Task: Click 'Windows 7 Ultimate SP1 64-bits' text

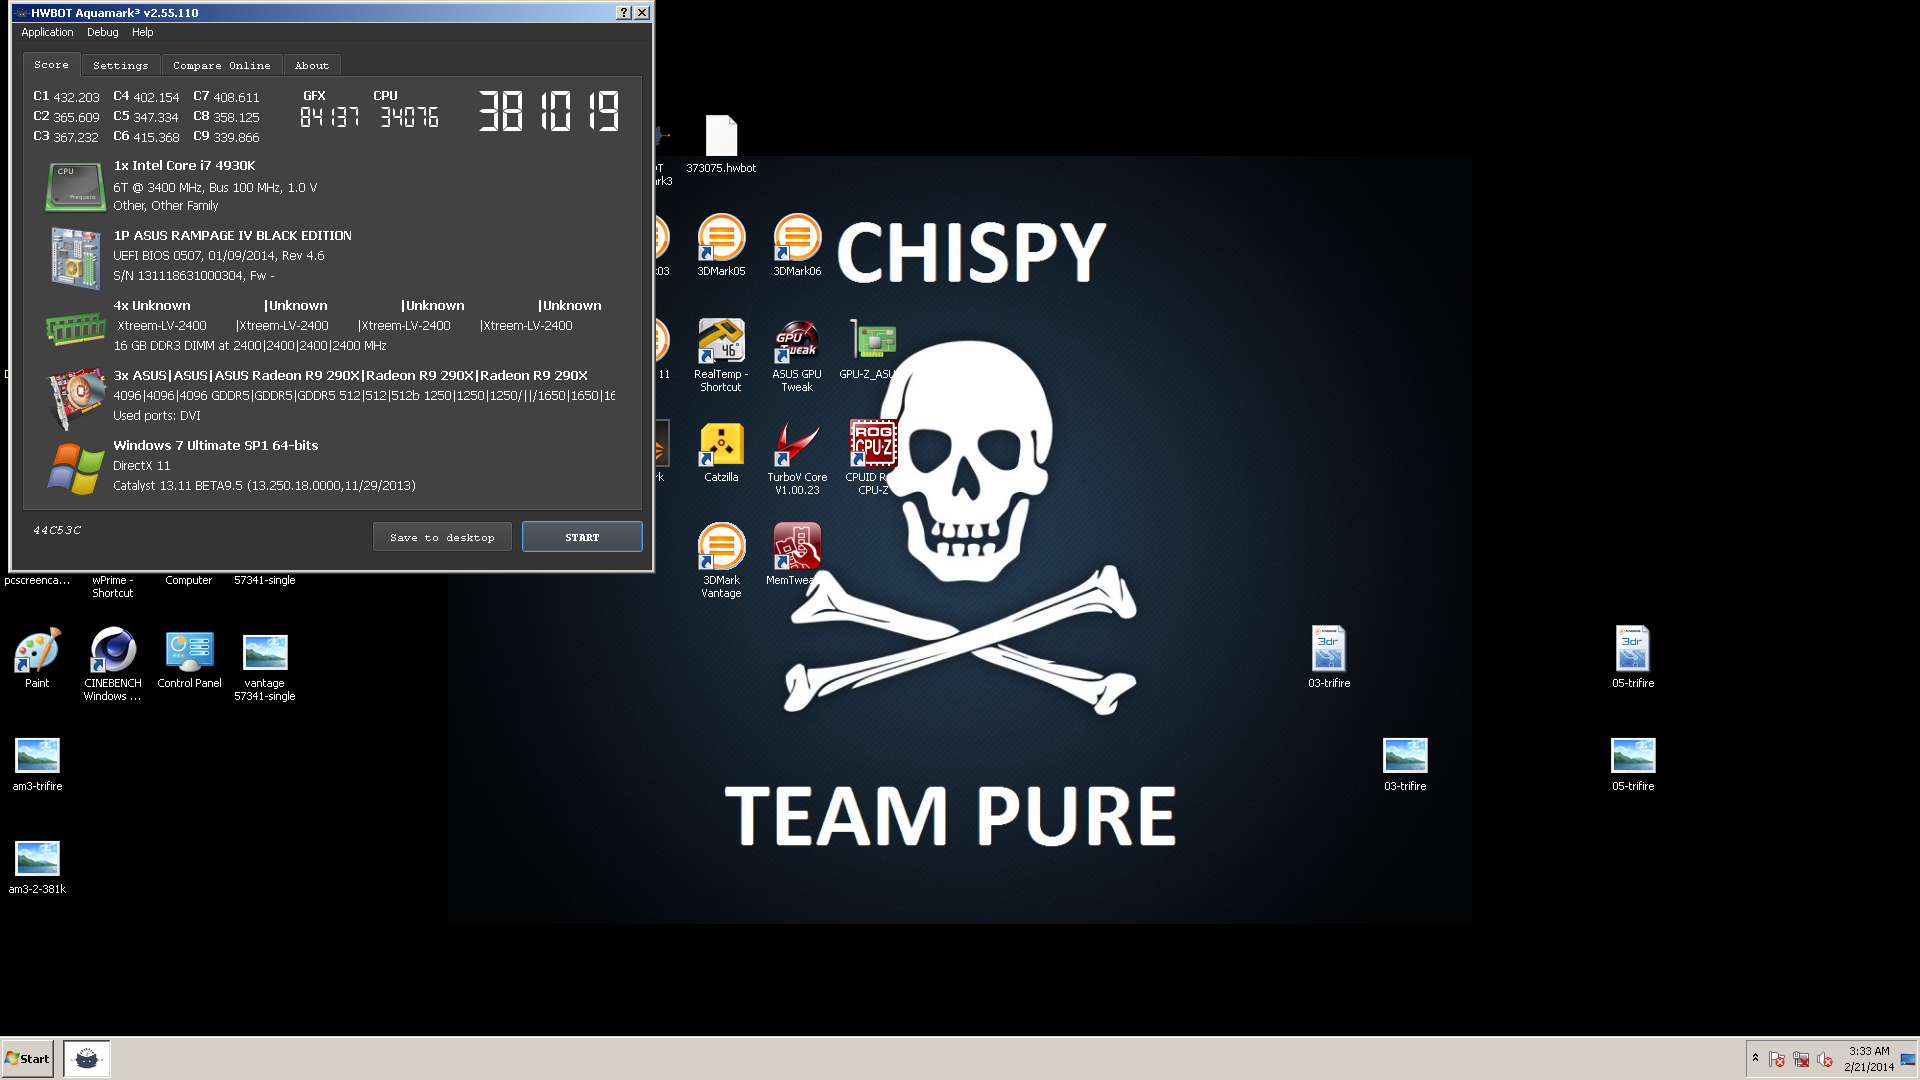Action: tap(215, 446)
